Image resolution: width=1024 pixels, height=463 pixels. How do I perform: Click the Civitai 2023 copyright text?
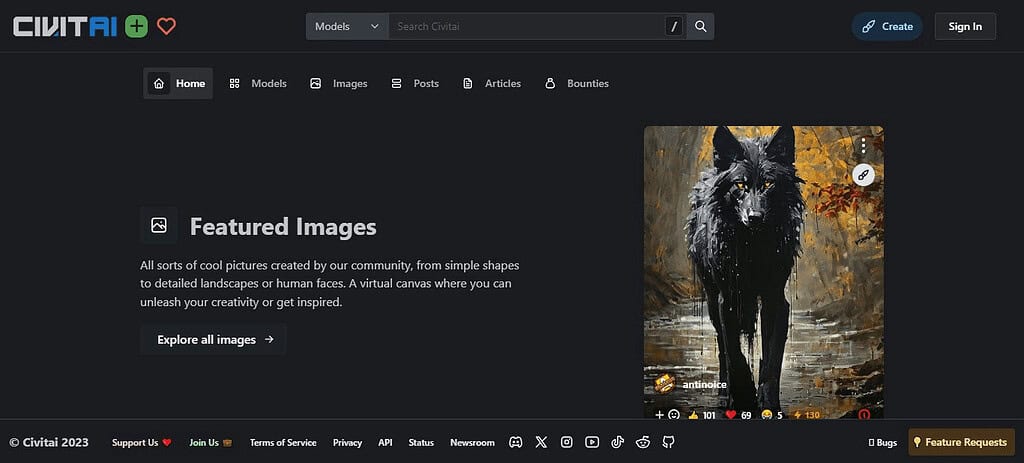49,442
